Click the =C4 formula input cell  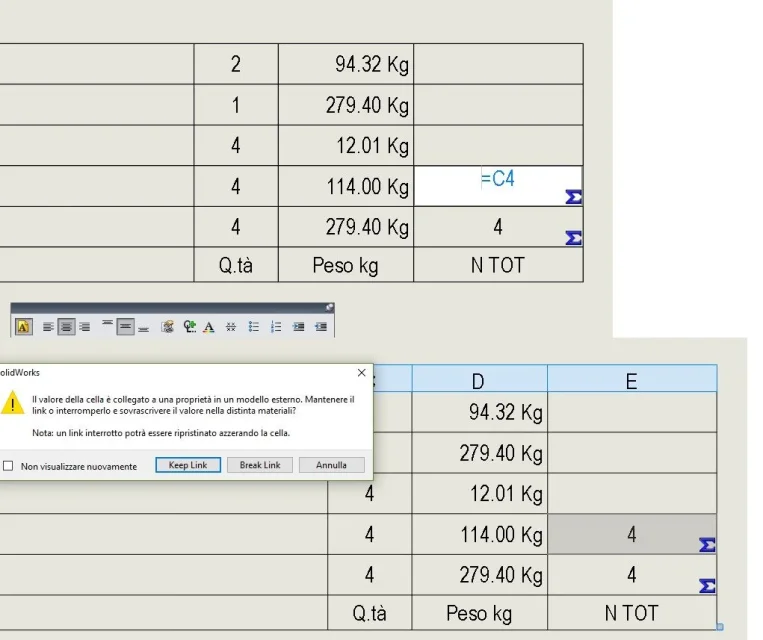[x=498, y=186]
